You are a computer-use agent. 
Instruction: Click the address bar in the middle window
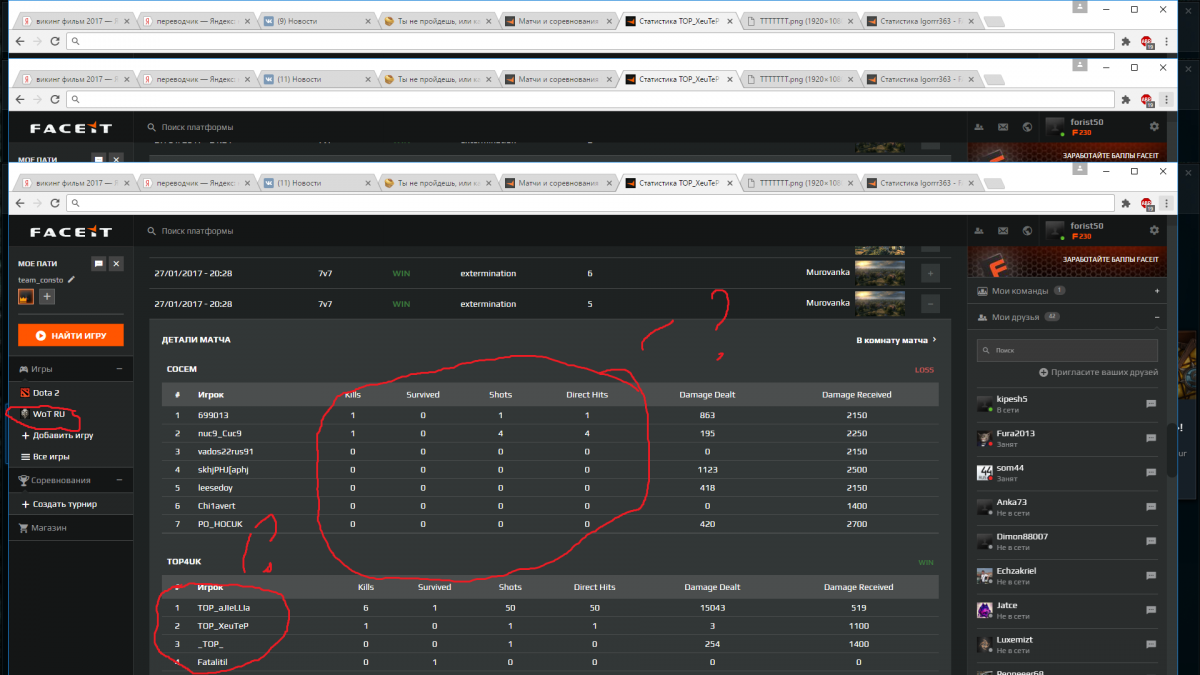590,99
